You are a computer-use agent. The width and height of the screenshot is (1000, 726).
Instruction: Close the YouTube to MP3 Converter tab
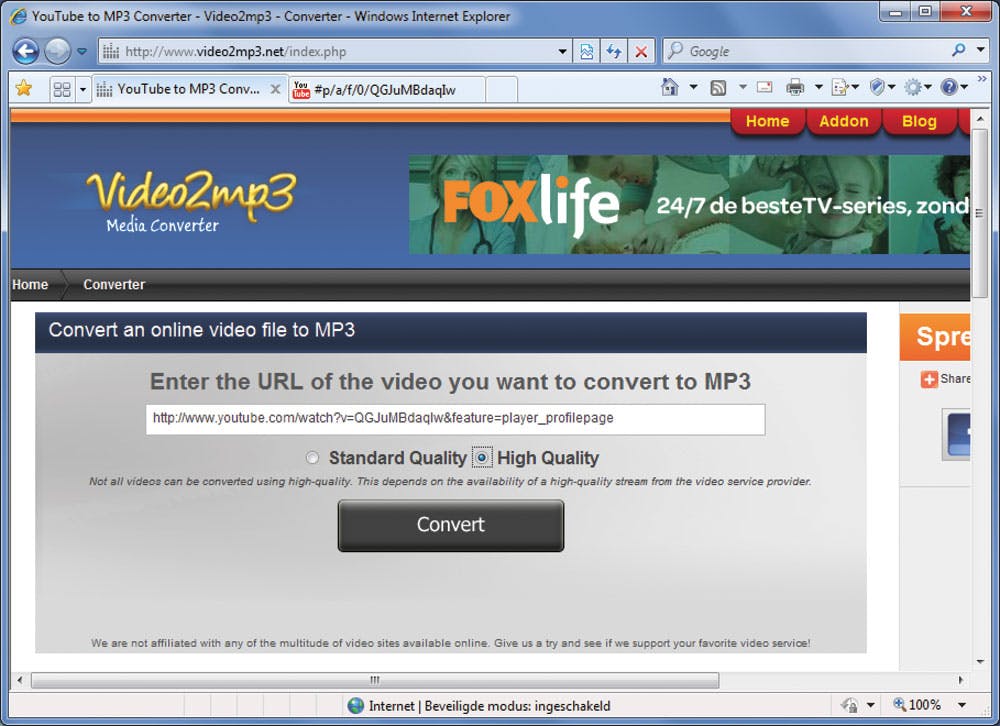pos(275,89)
